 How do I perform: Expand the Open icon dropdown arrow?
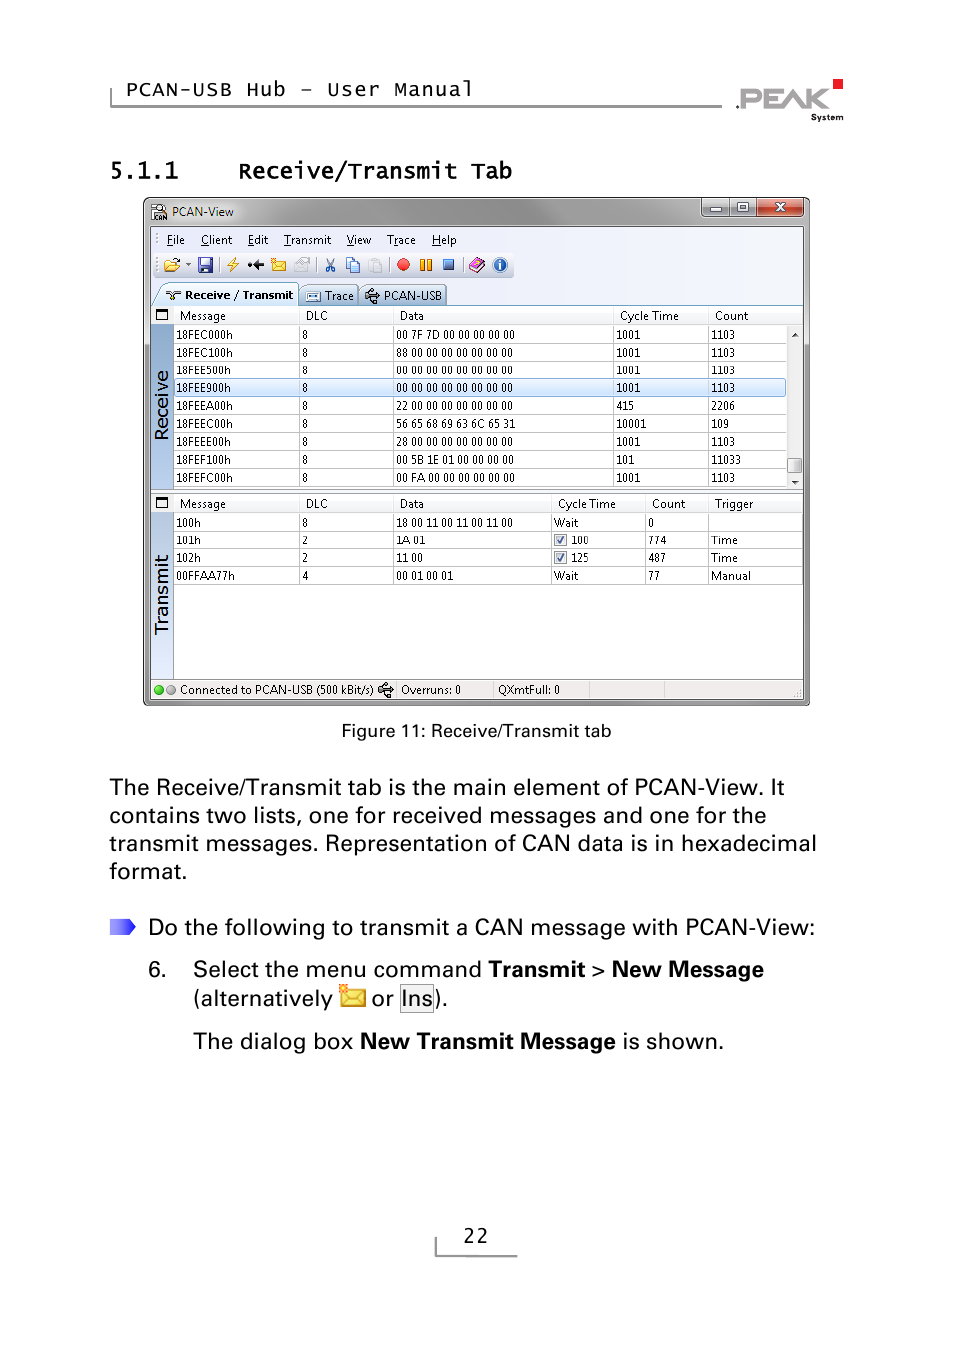pyautogui.click(x=188, y=266)
